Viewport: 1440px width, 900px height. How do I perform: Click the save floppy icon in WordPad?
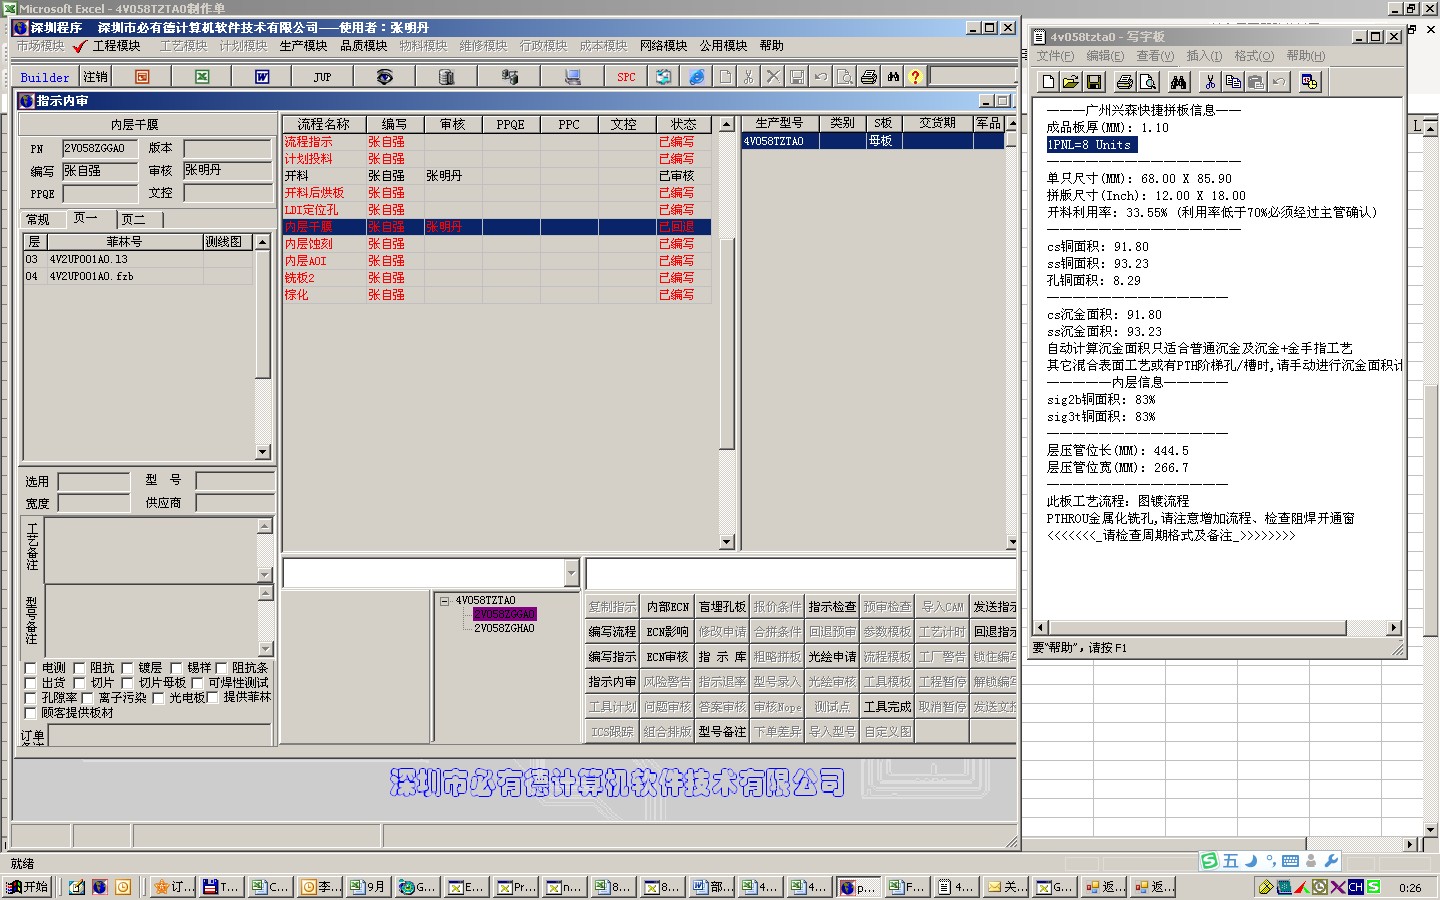[1093, 82]
